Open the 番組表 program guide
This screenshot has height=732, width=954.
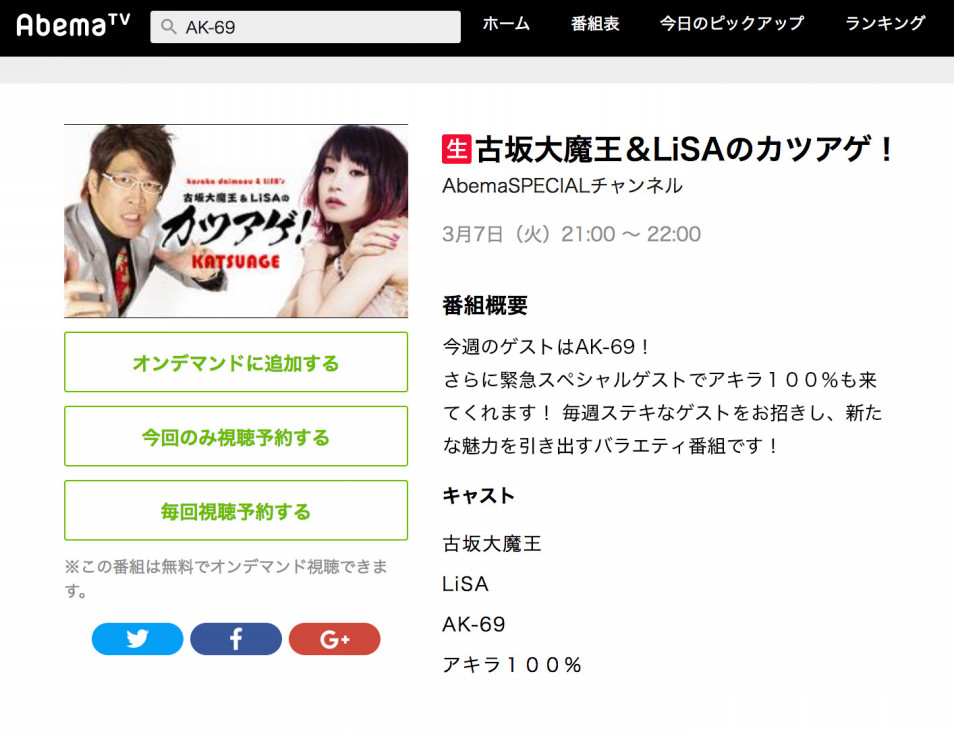coord(595,24)
